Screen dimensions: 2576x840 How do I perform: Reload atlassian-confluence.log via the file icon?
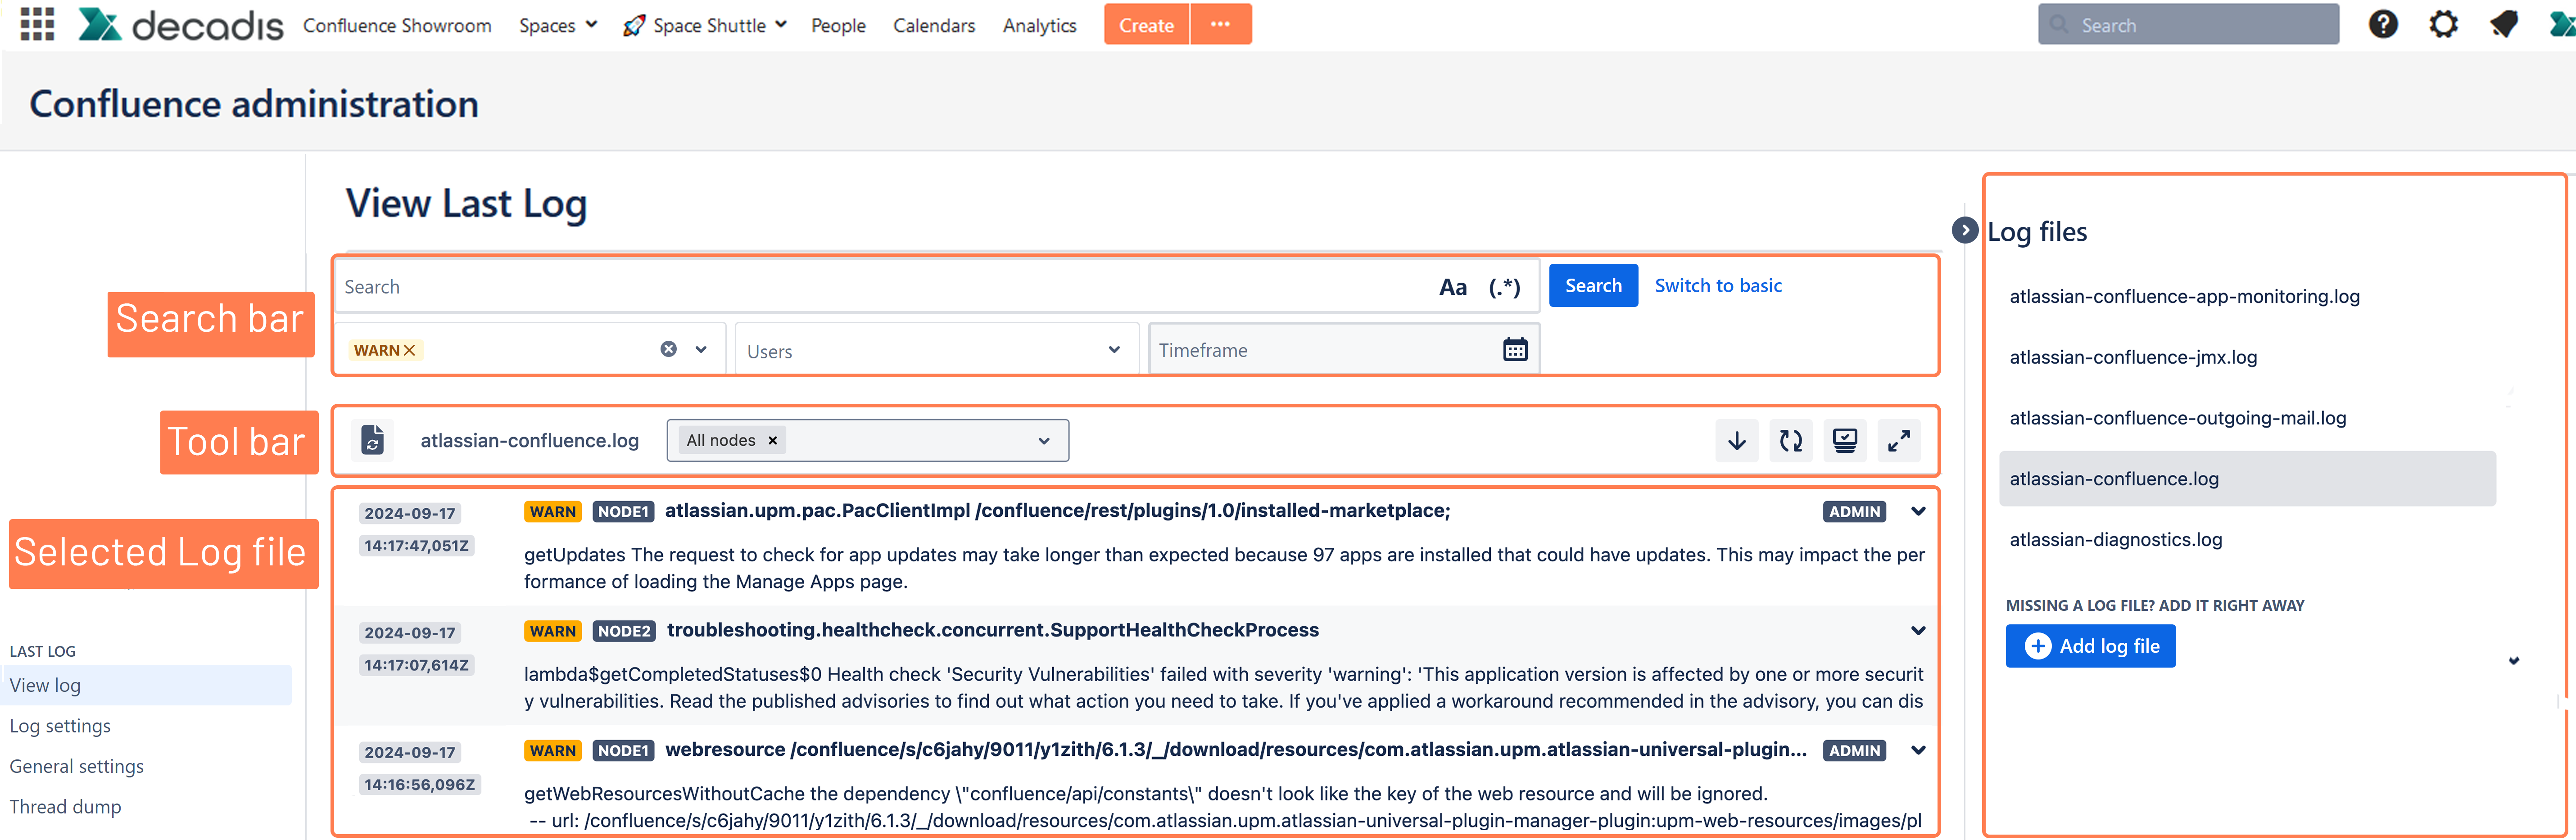(373, 440)
